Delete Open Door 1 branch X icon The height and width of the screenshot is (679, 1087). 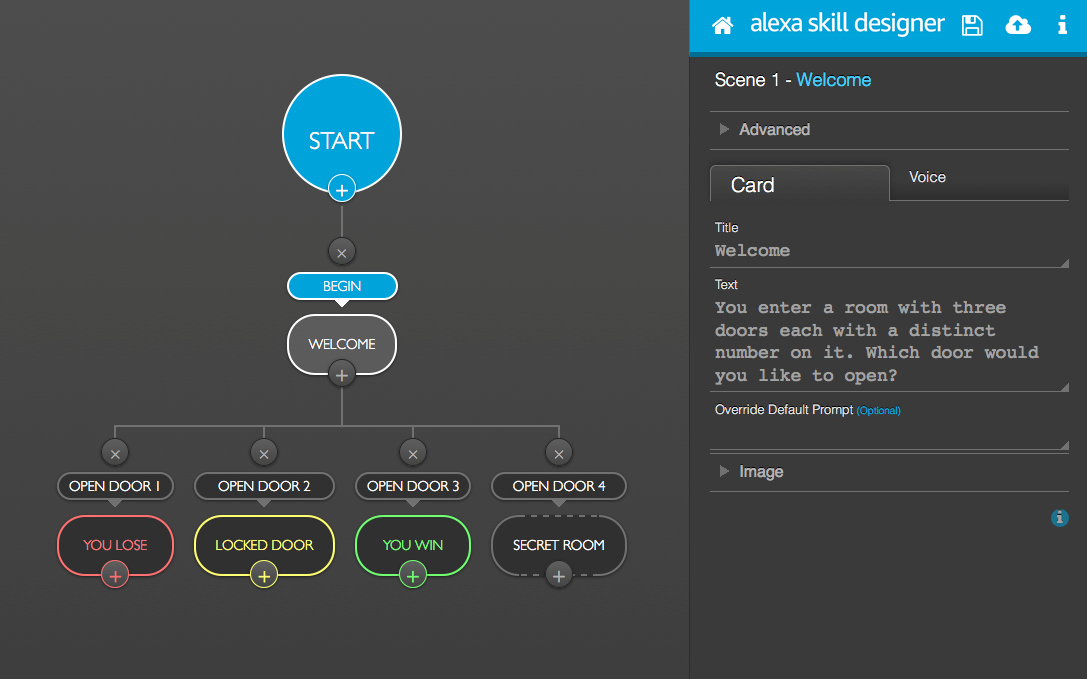[x=115, y=453]
